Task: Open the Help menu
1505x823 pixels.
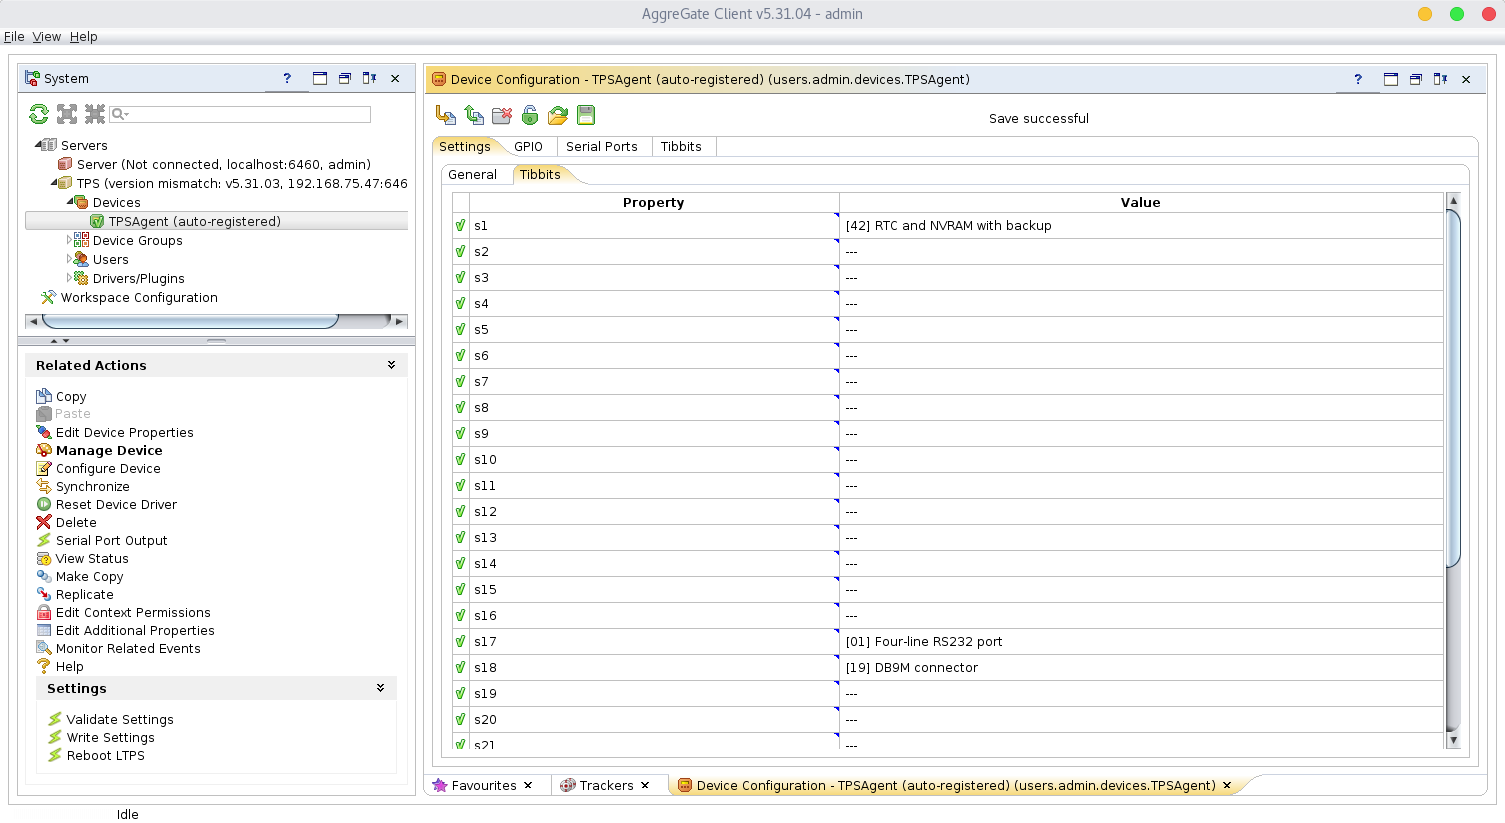Action: 84,36
